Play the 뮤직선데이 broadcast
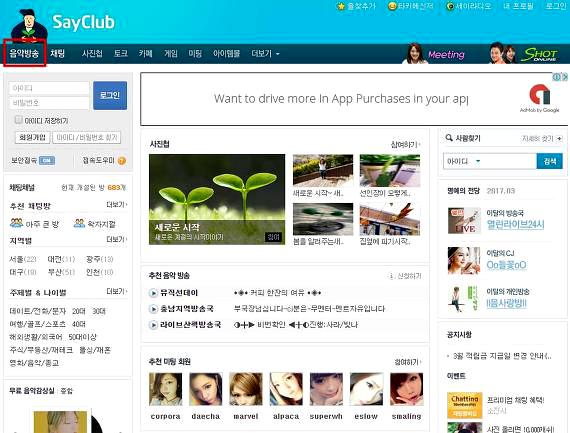 click(x=153, y=293)
